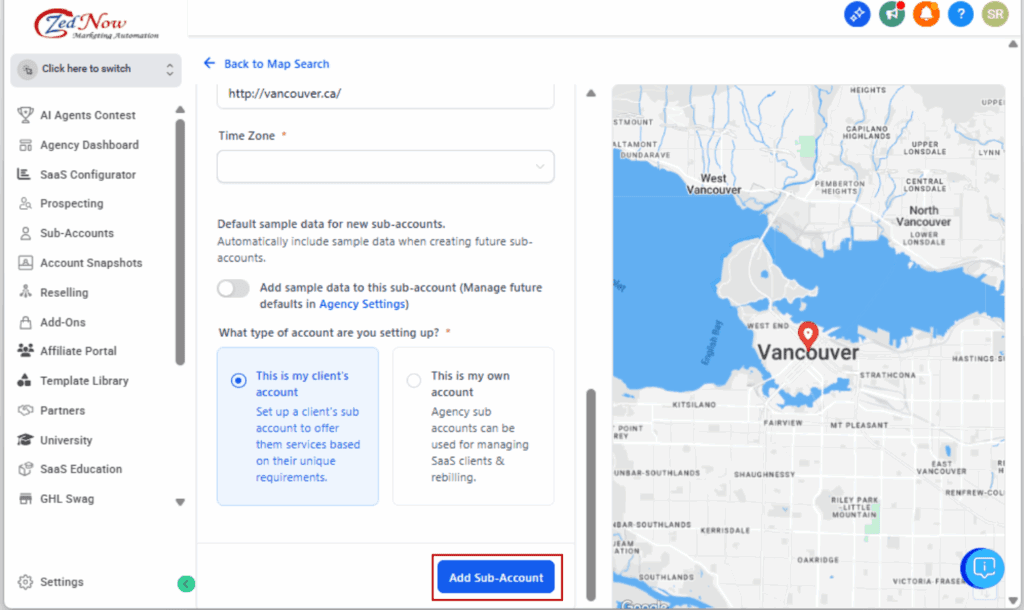Select the Agency Dashboard icon
Viewport: 1024px width, 610px height.
(25, 145)
